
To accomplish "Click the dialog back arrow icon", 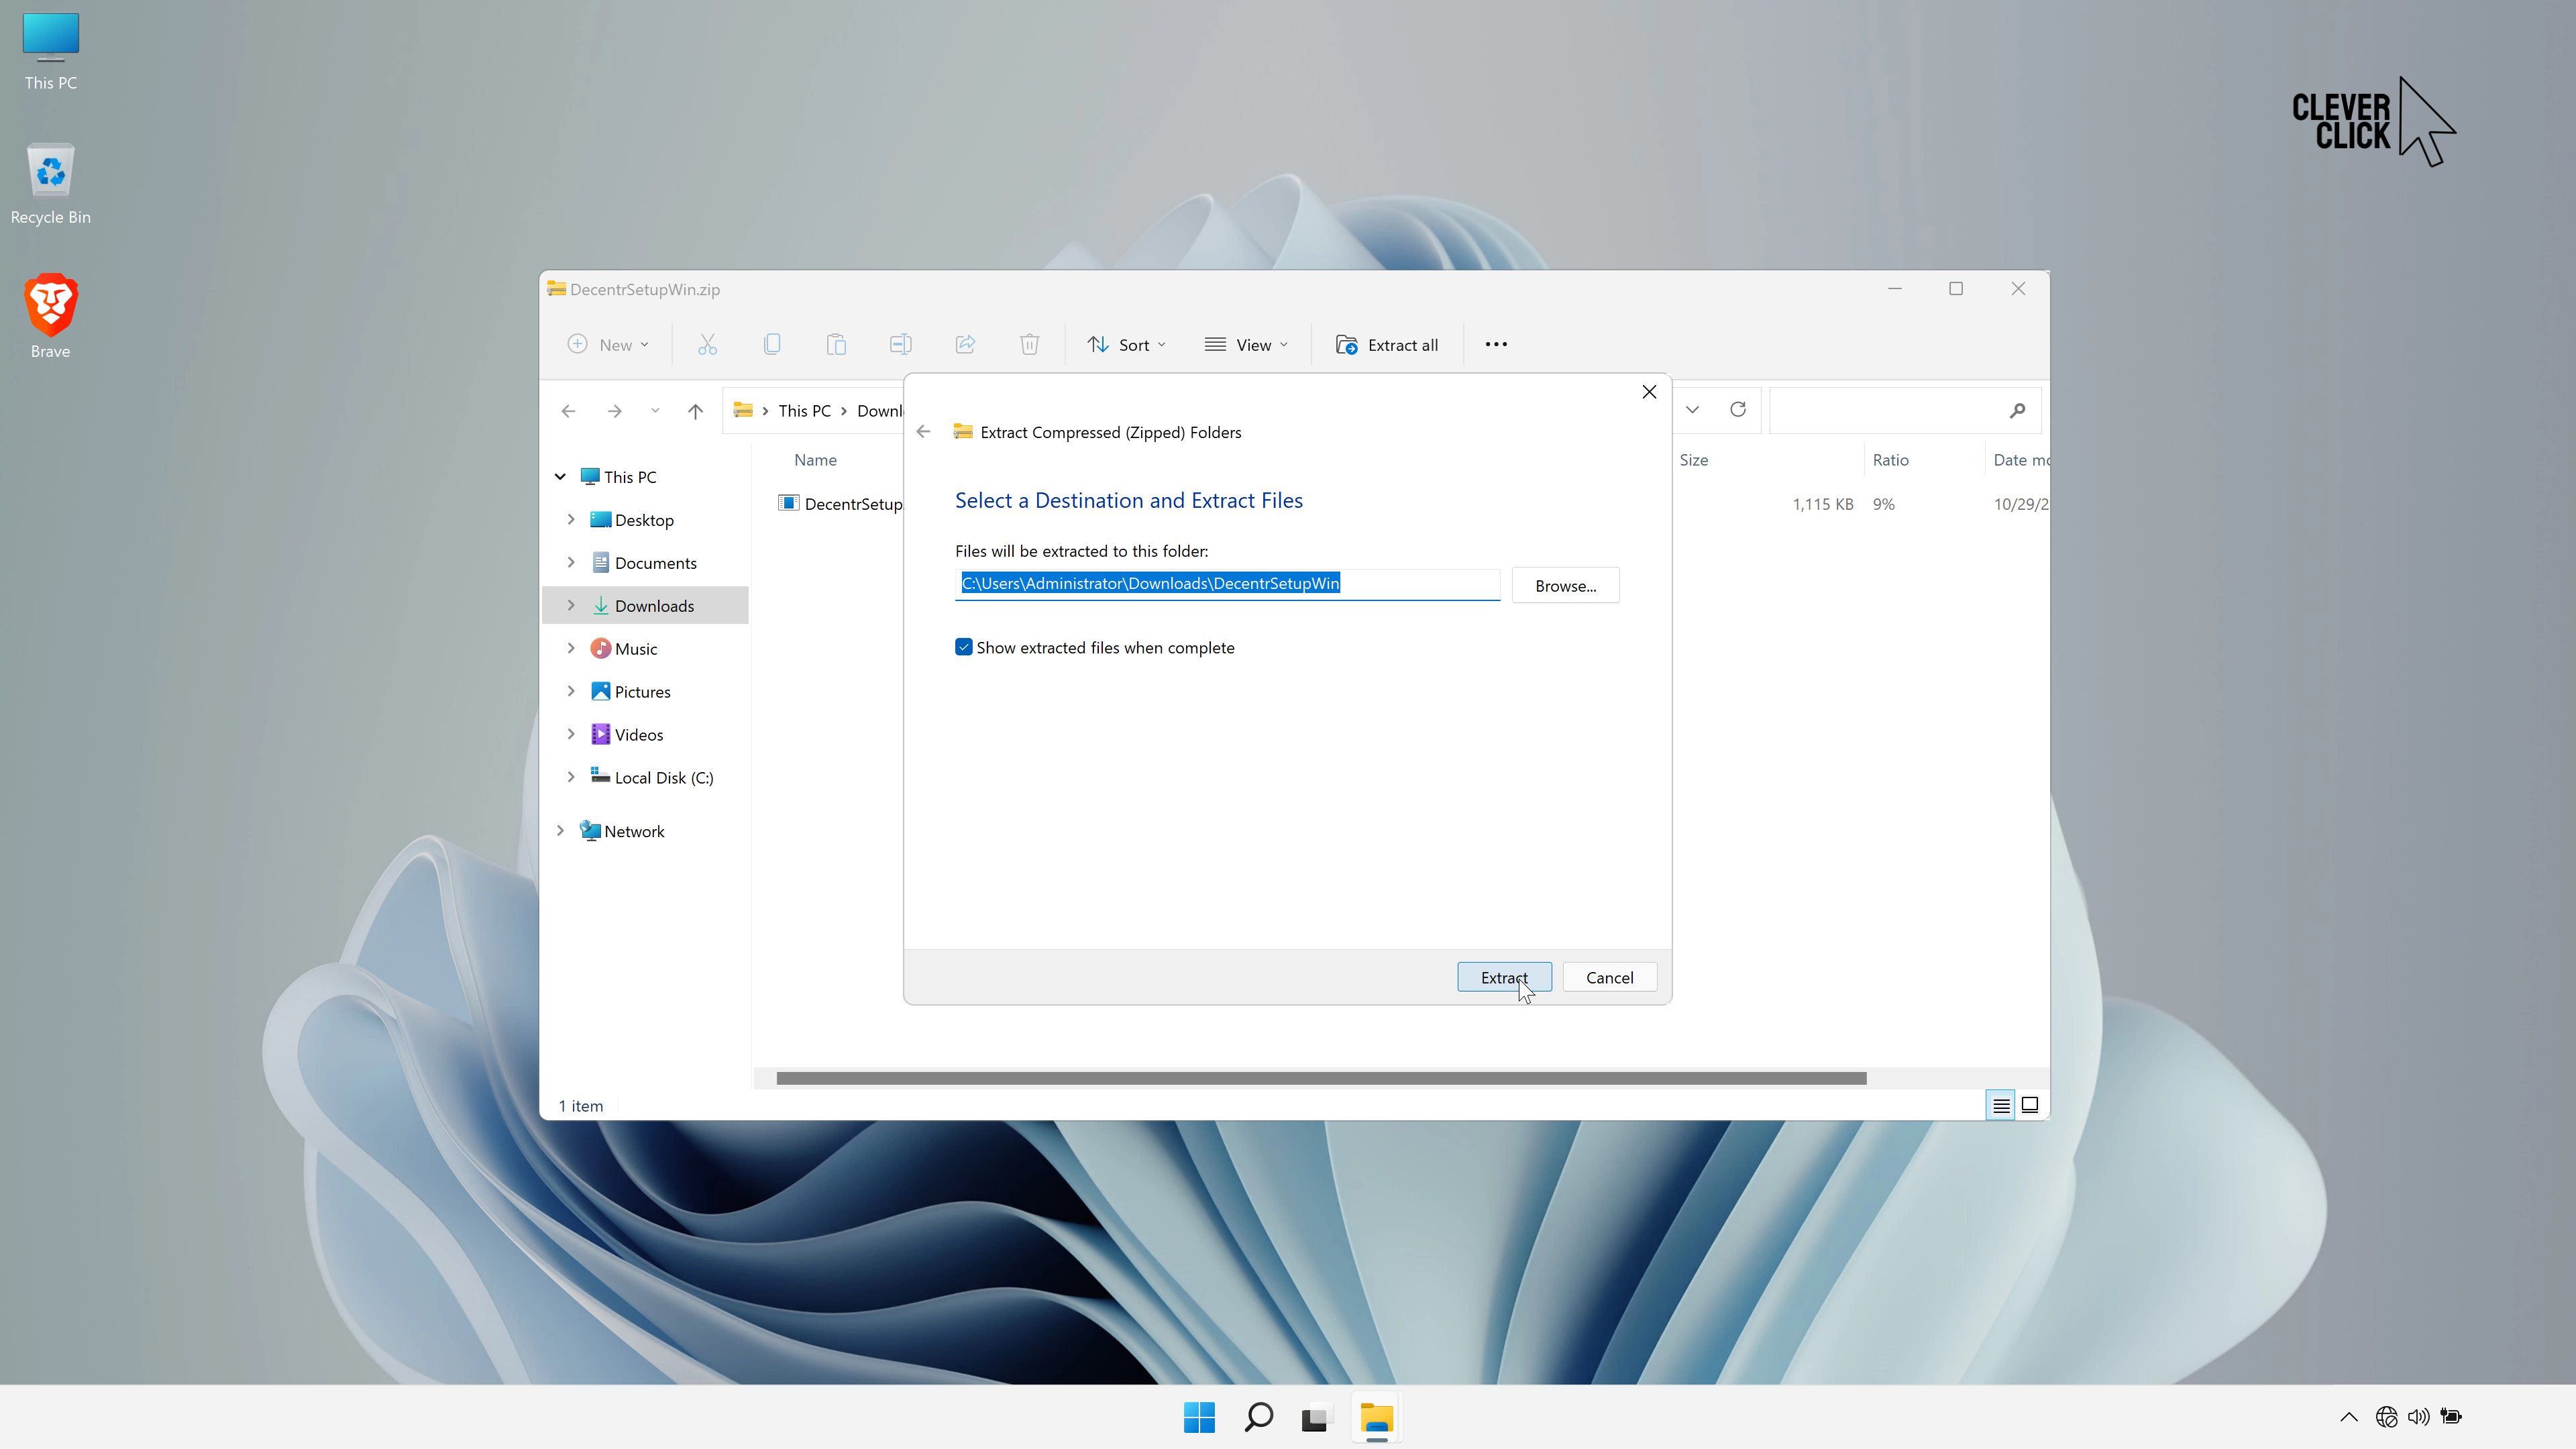I will point(924,432).
